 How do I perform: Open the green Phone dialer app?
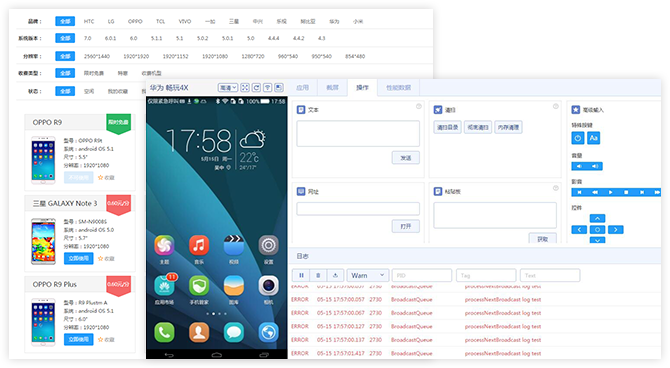click(164, 333)
